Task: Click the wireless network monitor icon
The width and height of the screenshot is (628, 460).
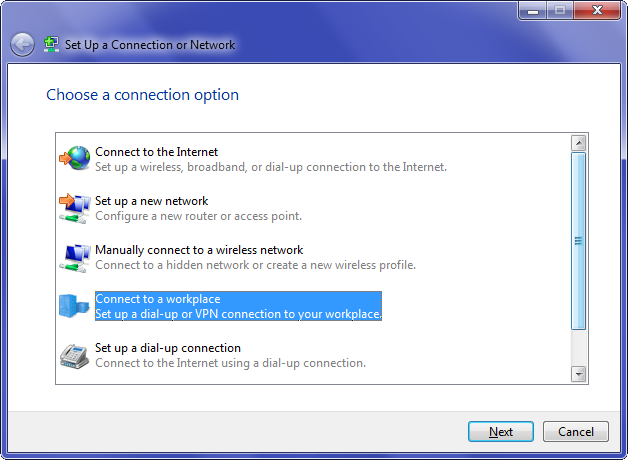Action: click(74, 257)
